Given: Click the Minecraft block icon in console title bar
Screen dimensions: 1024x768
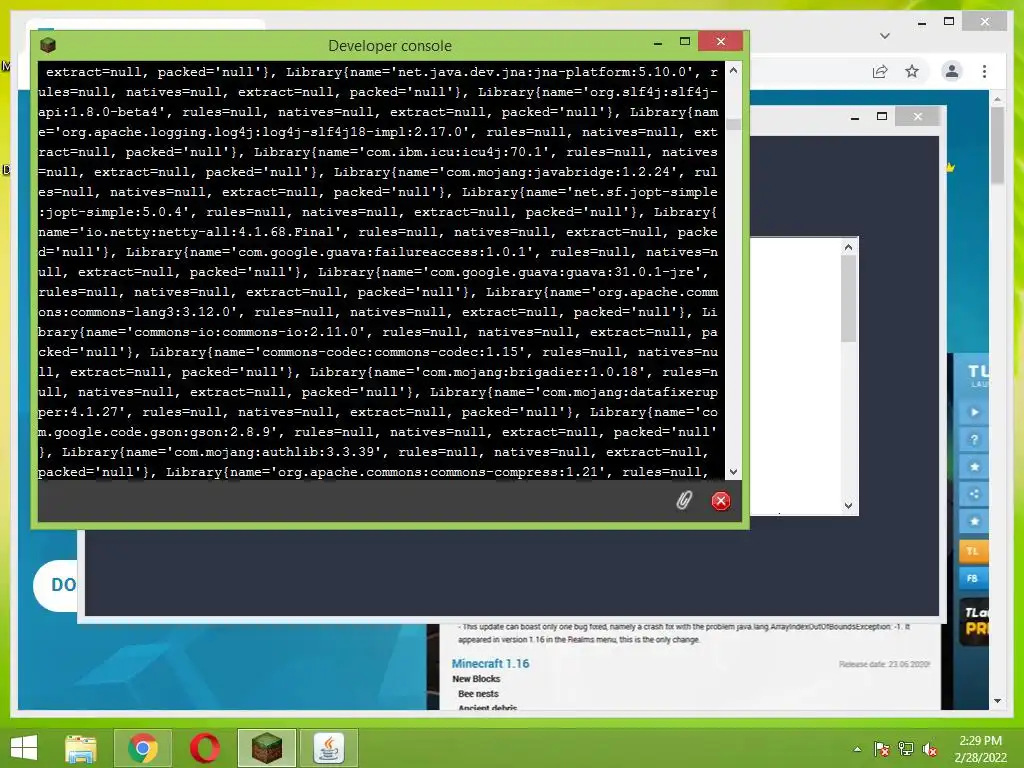Looking at the screenshot, I should (48, 45).
